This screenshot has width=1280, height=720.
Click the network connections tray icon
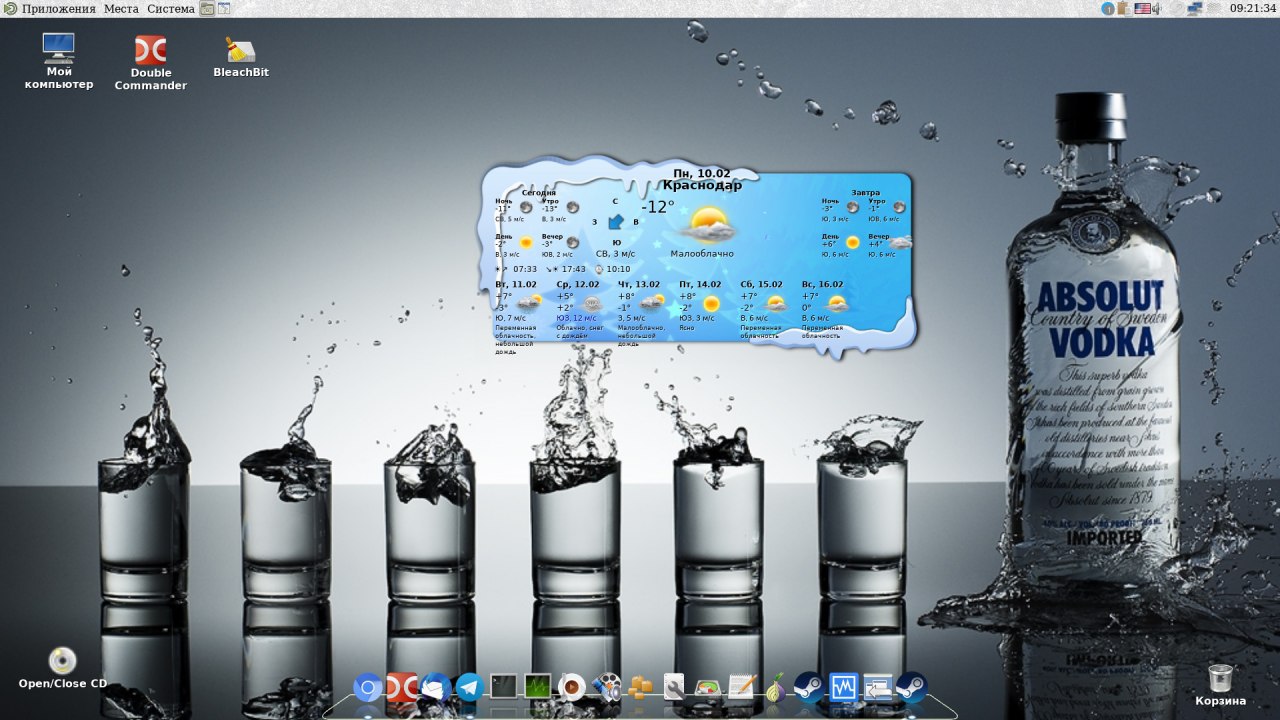point(1194,9)
